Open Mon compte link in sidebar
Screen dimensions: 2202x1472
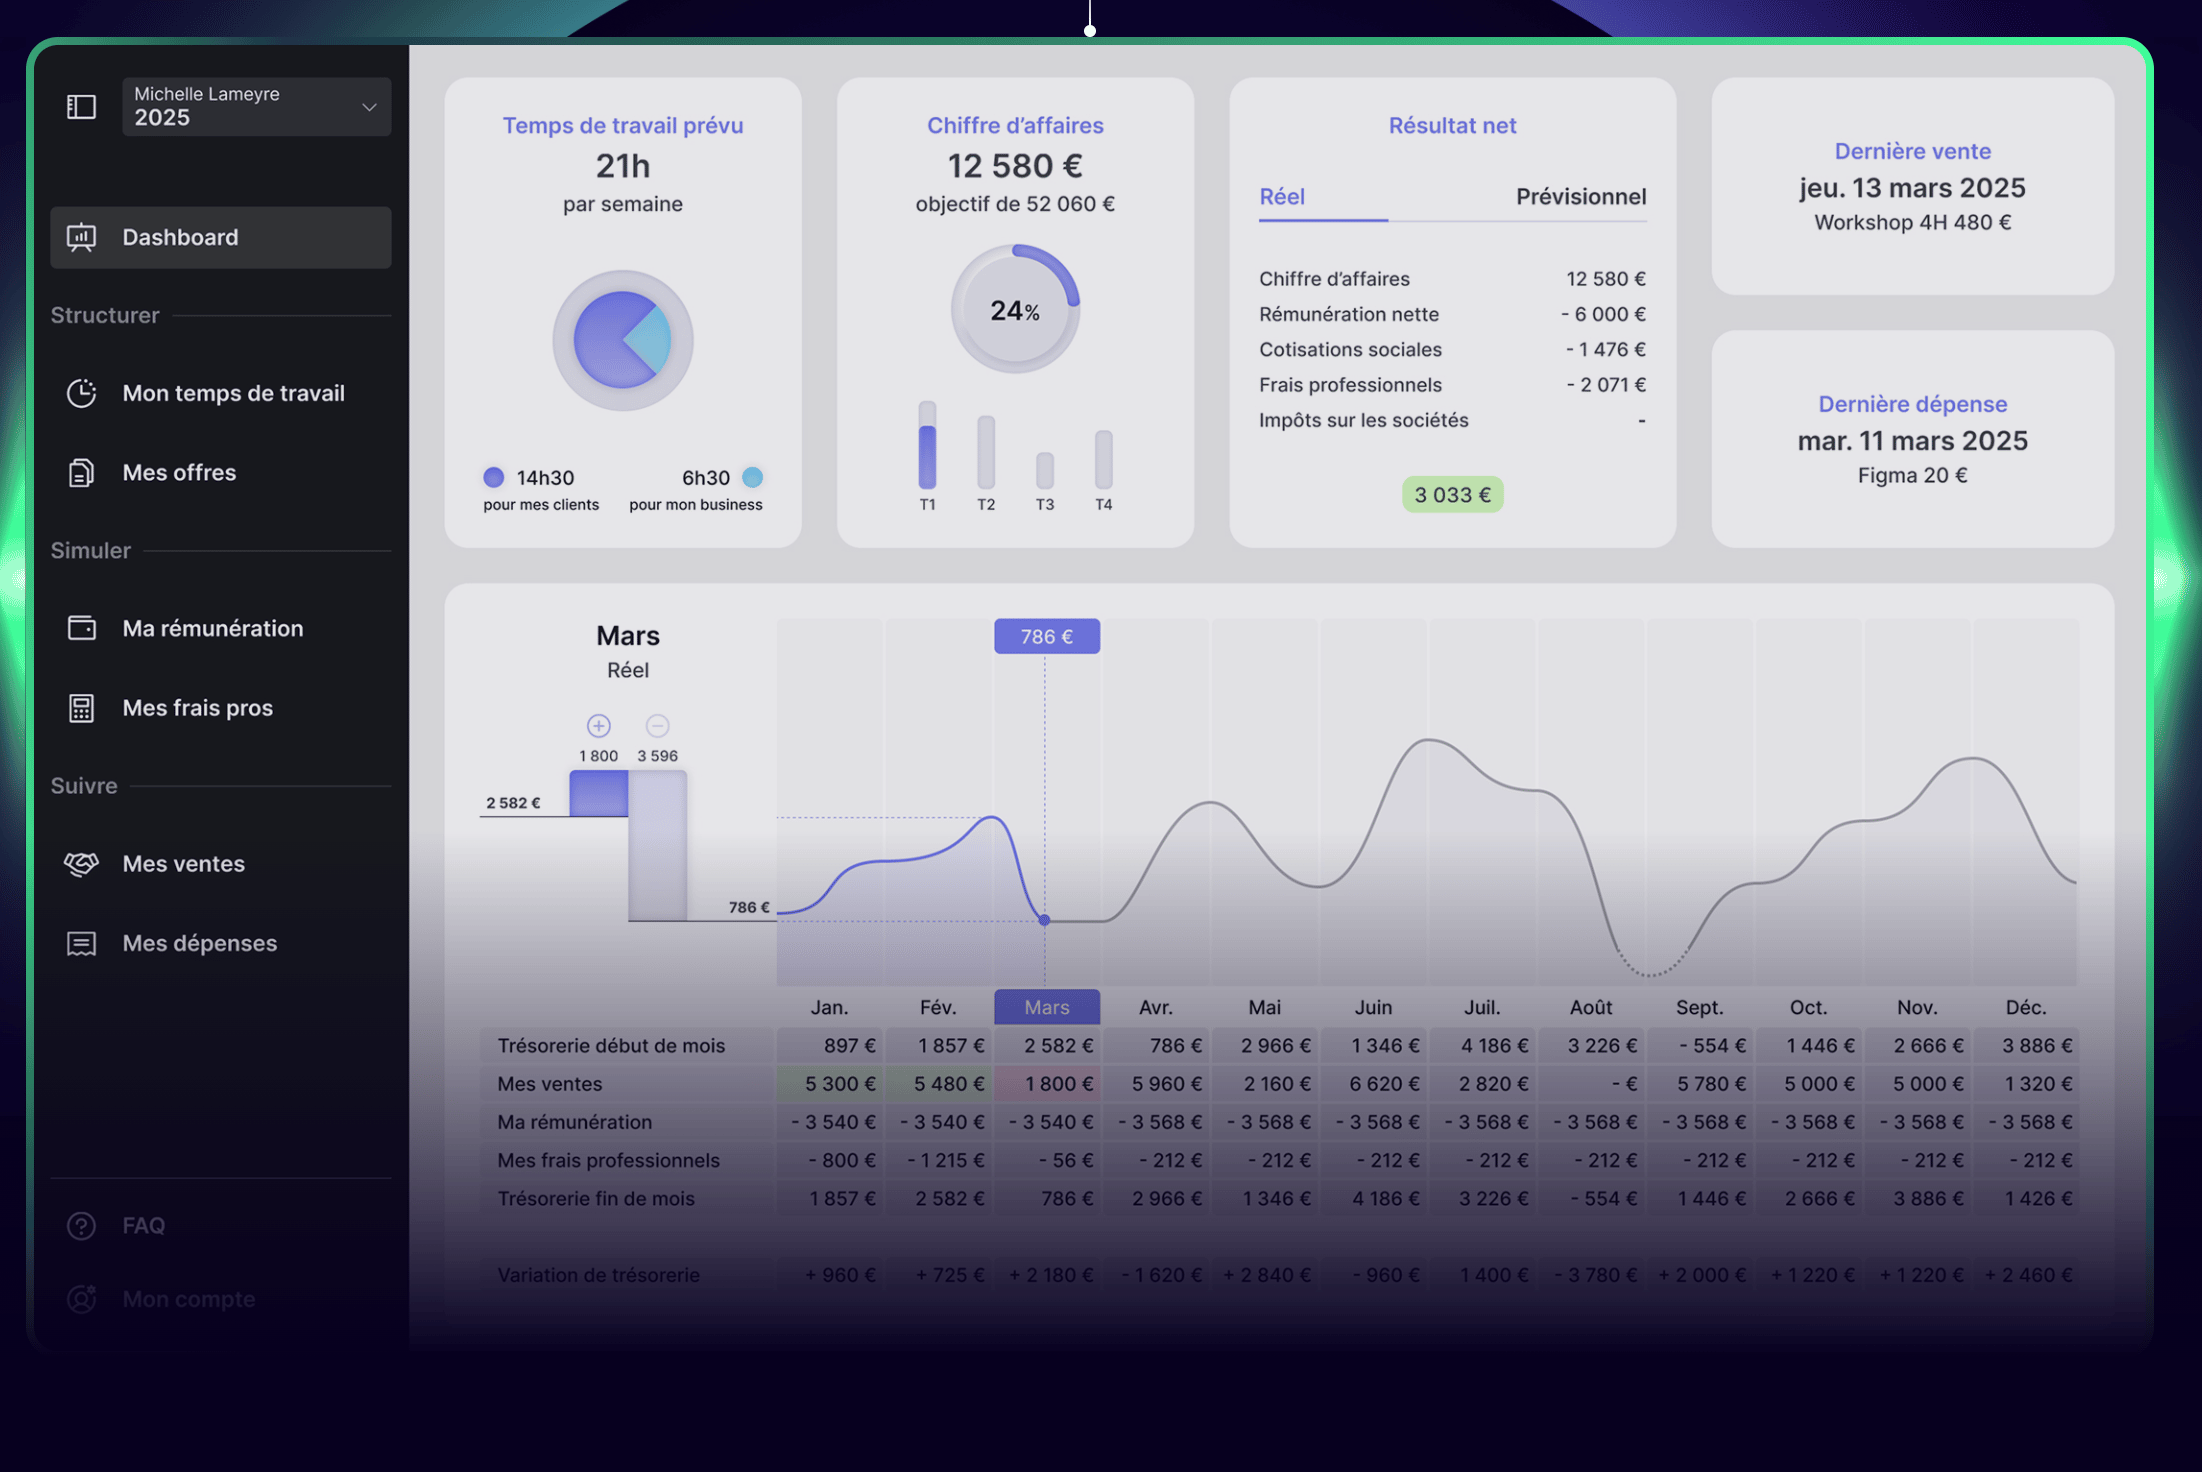188,1299
